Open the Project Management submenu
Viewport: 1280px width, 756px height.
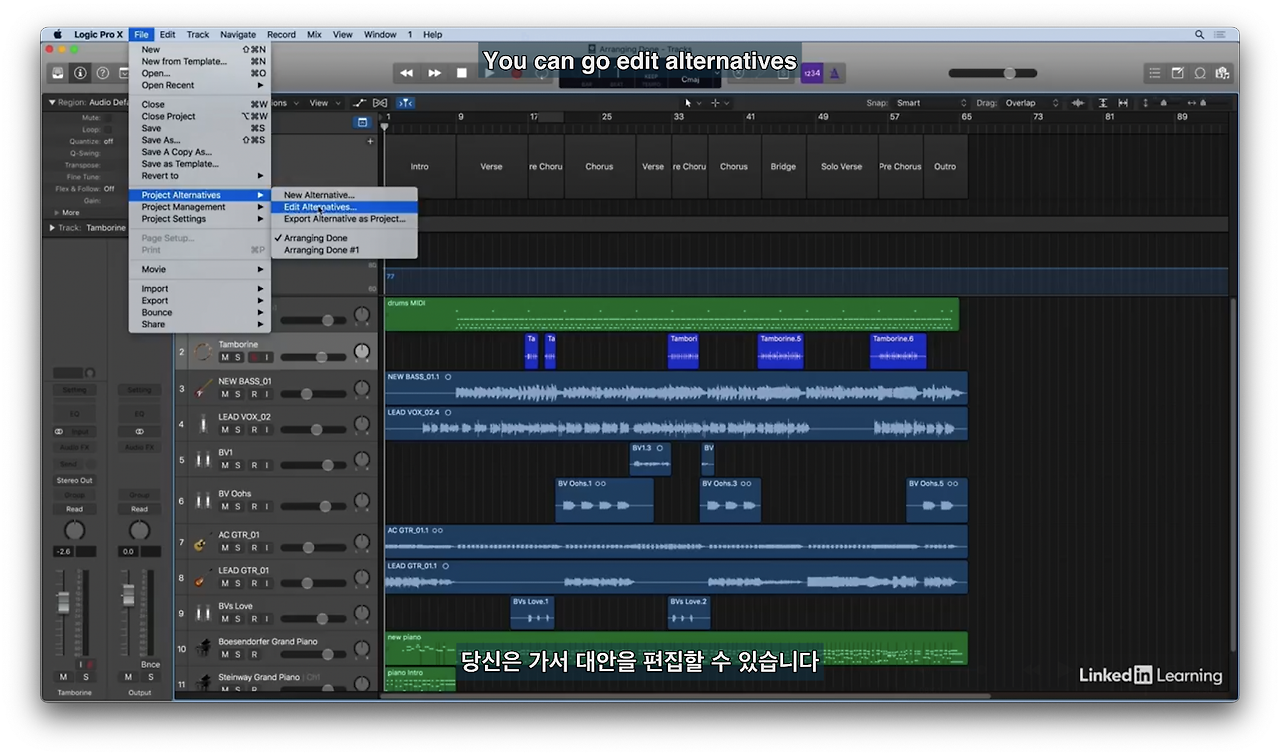200,207
